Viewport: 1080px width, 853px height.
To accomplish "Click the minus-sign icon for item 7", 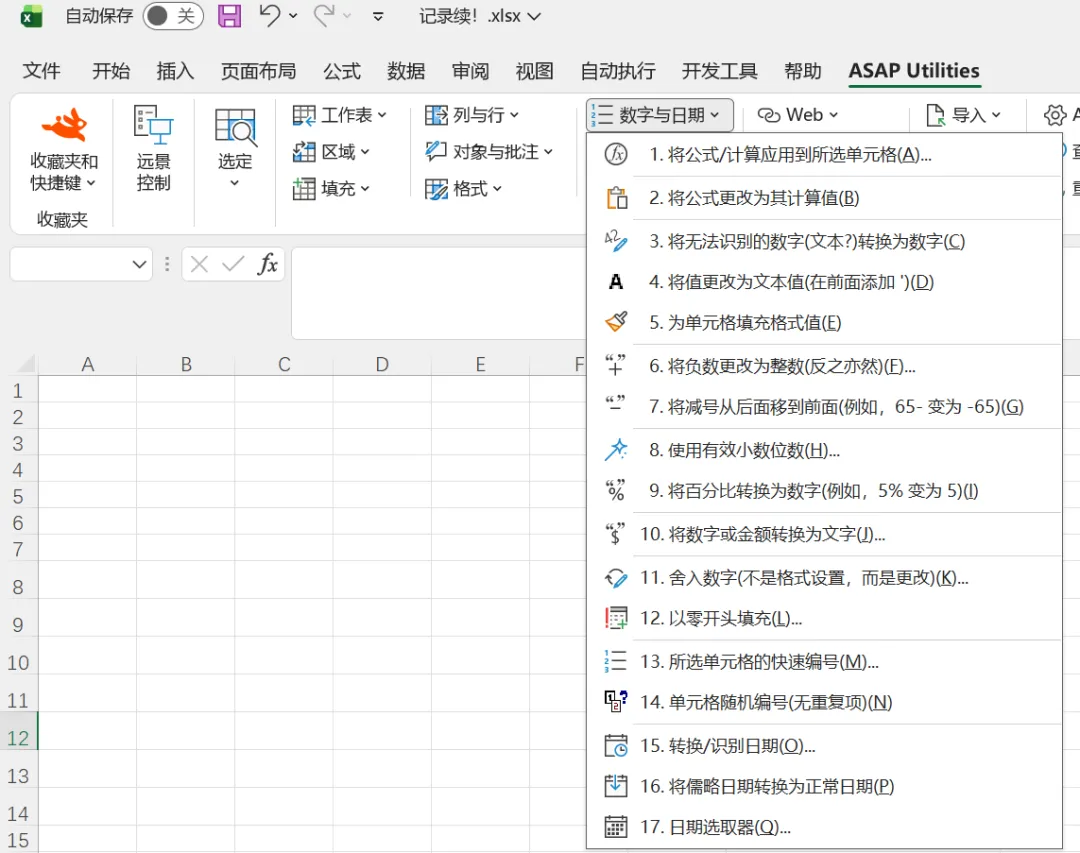I will (x=615, y=405).
